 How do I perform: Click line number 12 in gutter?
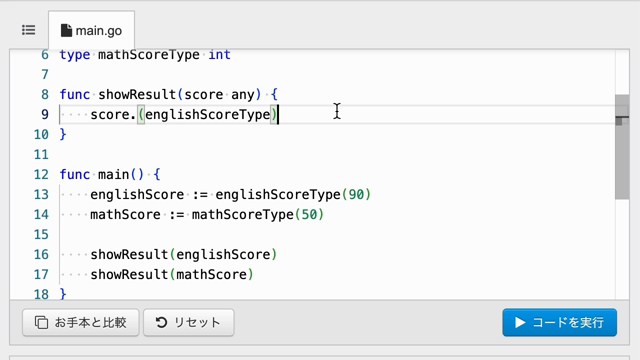tap(41, 174)
